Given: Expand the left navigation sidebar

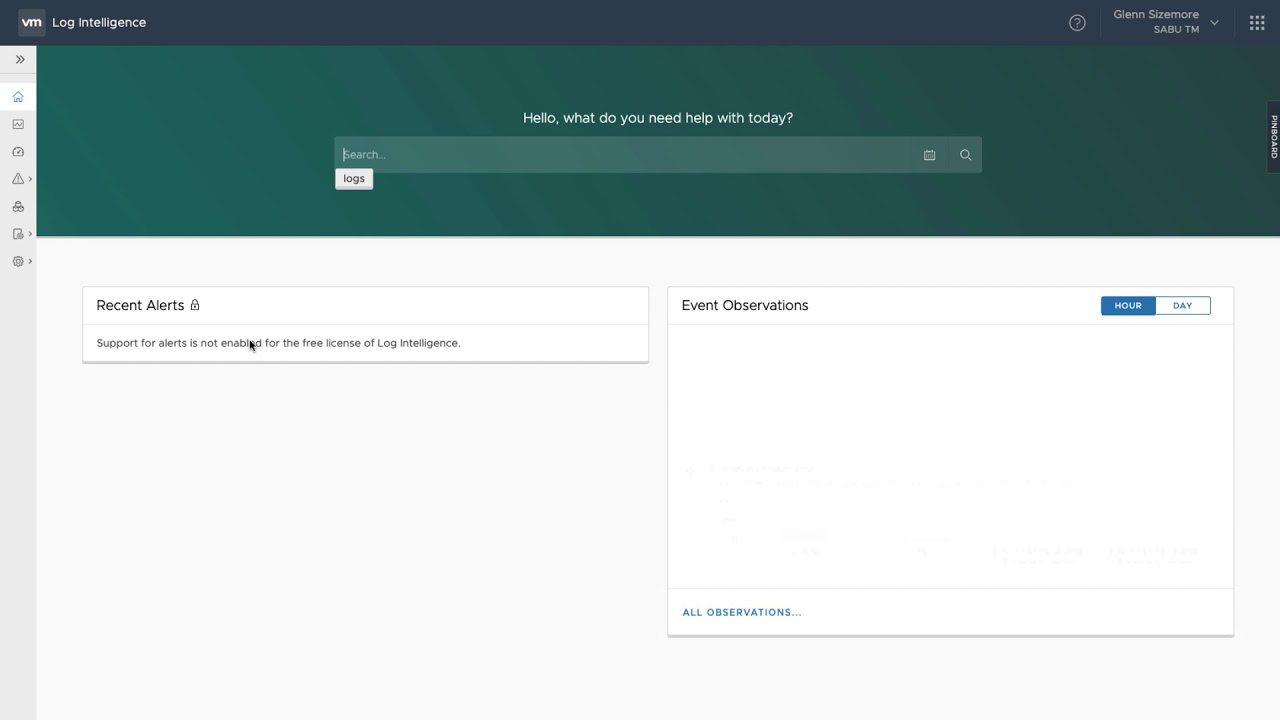Looking at the screenshot, I should 19,59.
